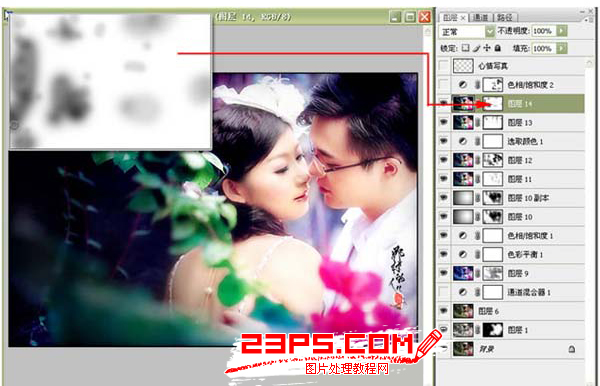Click the lock image pixels brush icon
The width and height of the screenshot is (600, 386).
click(476, 48)
